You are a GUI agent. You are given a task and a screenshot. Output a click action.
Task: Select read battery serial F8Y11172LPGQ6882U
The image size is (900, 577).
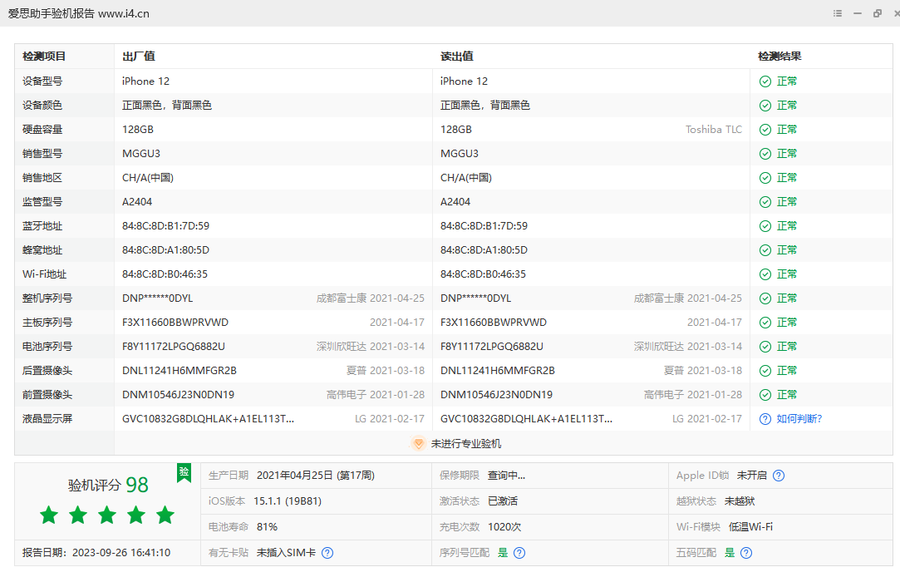[x=492, y=347]
